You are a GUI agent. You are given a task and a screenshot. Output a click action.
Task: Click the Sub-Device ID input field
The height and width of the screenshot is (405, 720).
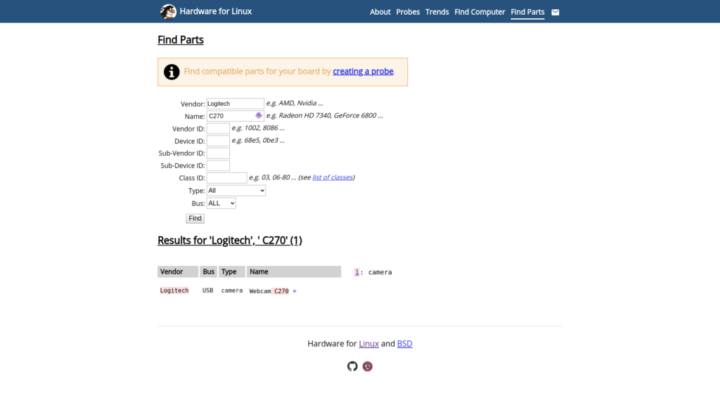click(x=218, y=165)
